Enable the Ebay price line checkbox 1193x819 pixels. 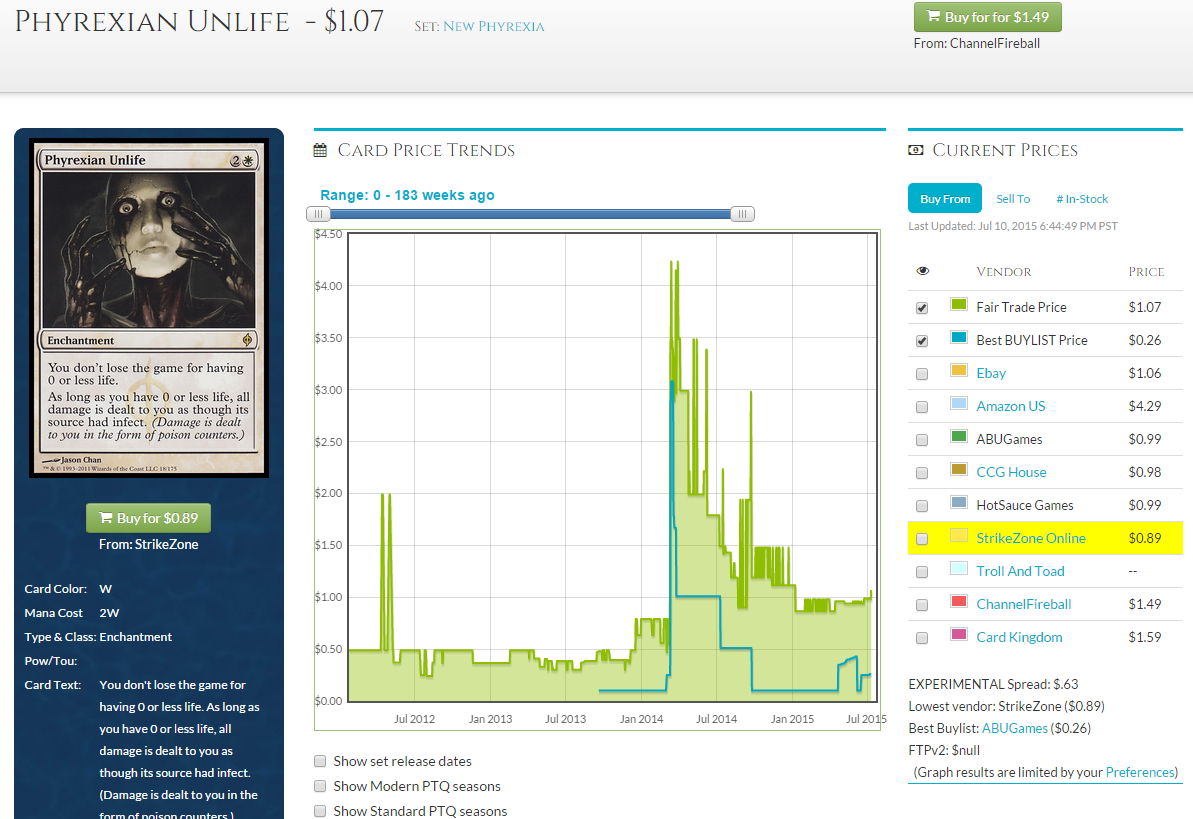click(x=922, y=374)
